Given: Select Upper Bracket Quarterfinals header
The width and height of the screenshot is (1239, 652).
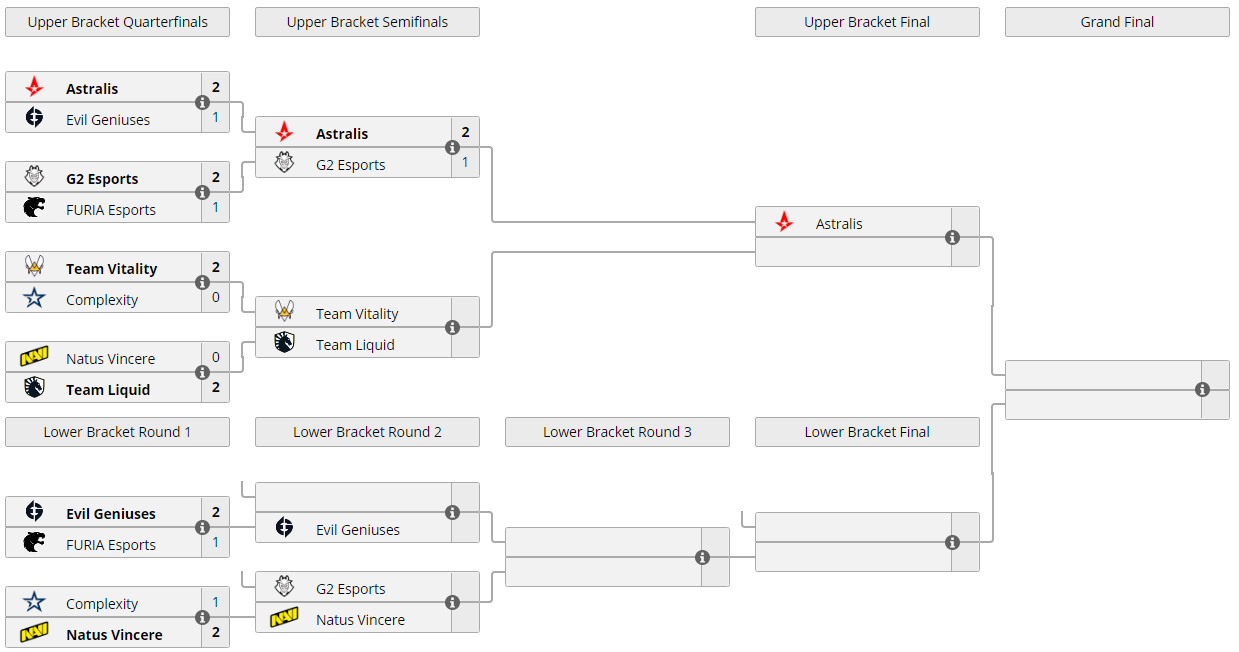Looking at the screenshot, I should [x=117, y=22].
